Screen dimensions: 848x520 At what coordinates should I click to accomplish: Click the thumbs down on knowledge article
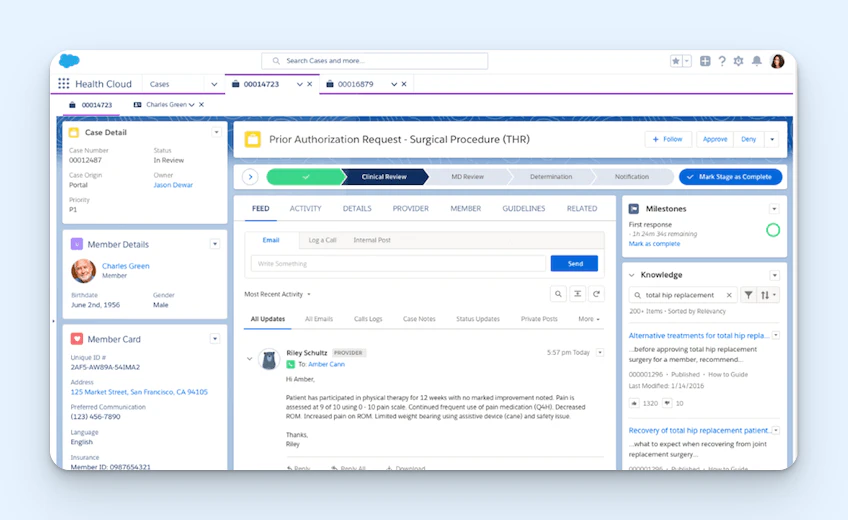(667, 403)
